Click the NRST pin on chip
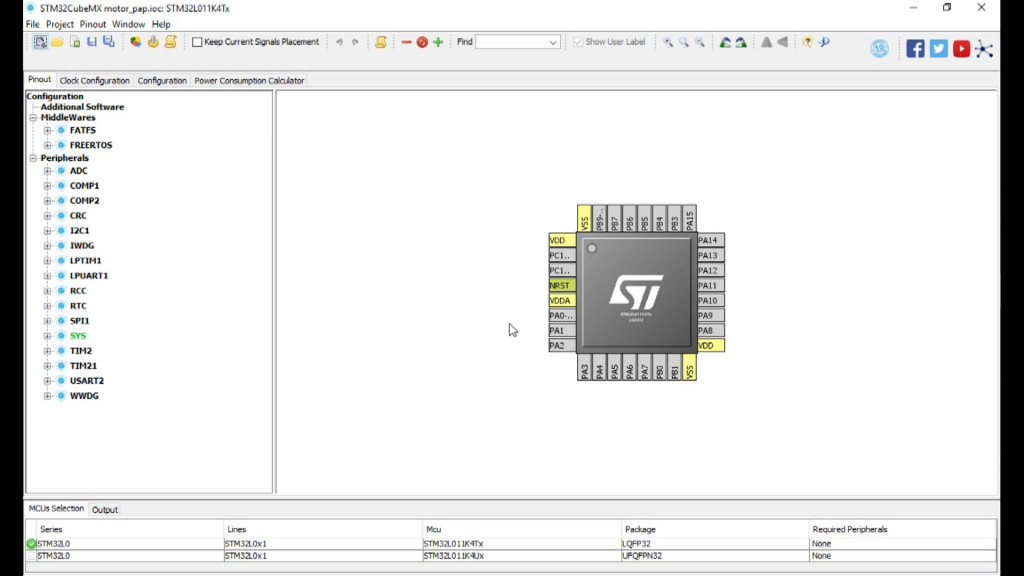The image size is (1024, 576). point(561,286)
